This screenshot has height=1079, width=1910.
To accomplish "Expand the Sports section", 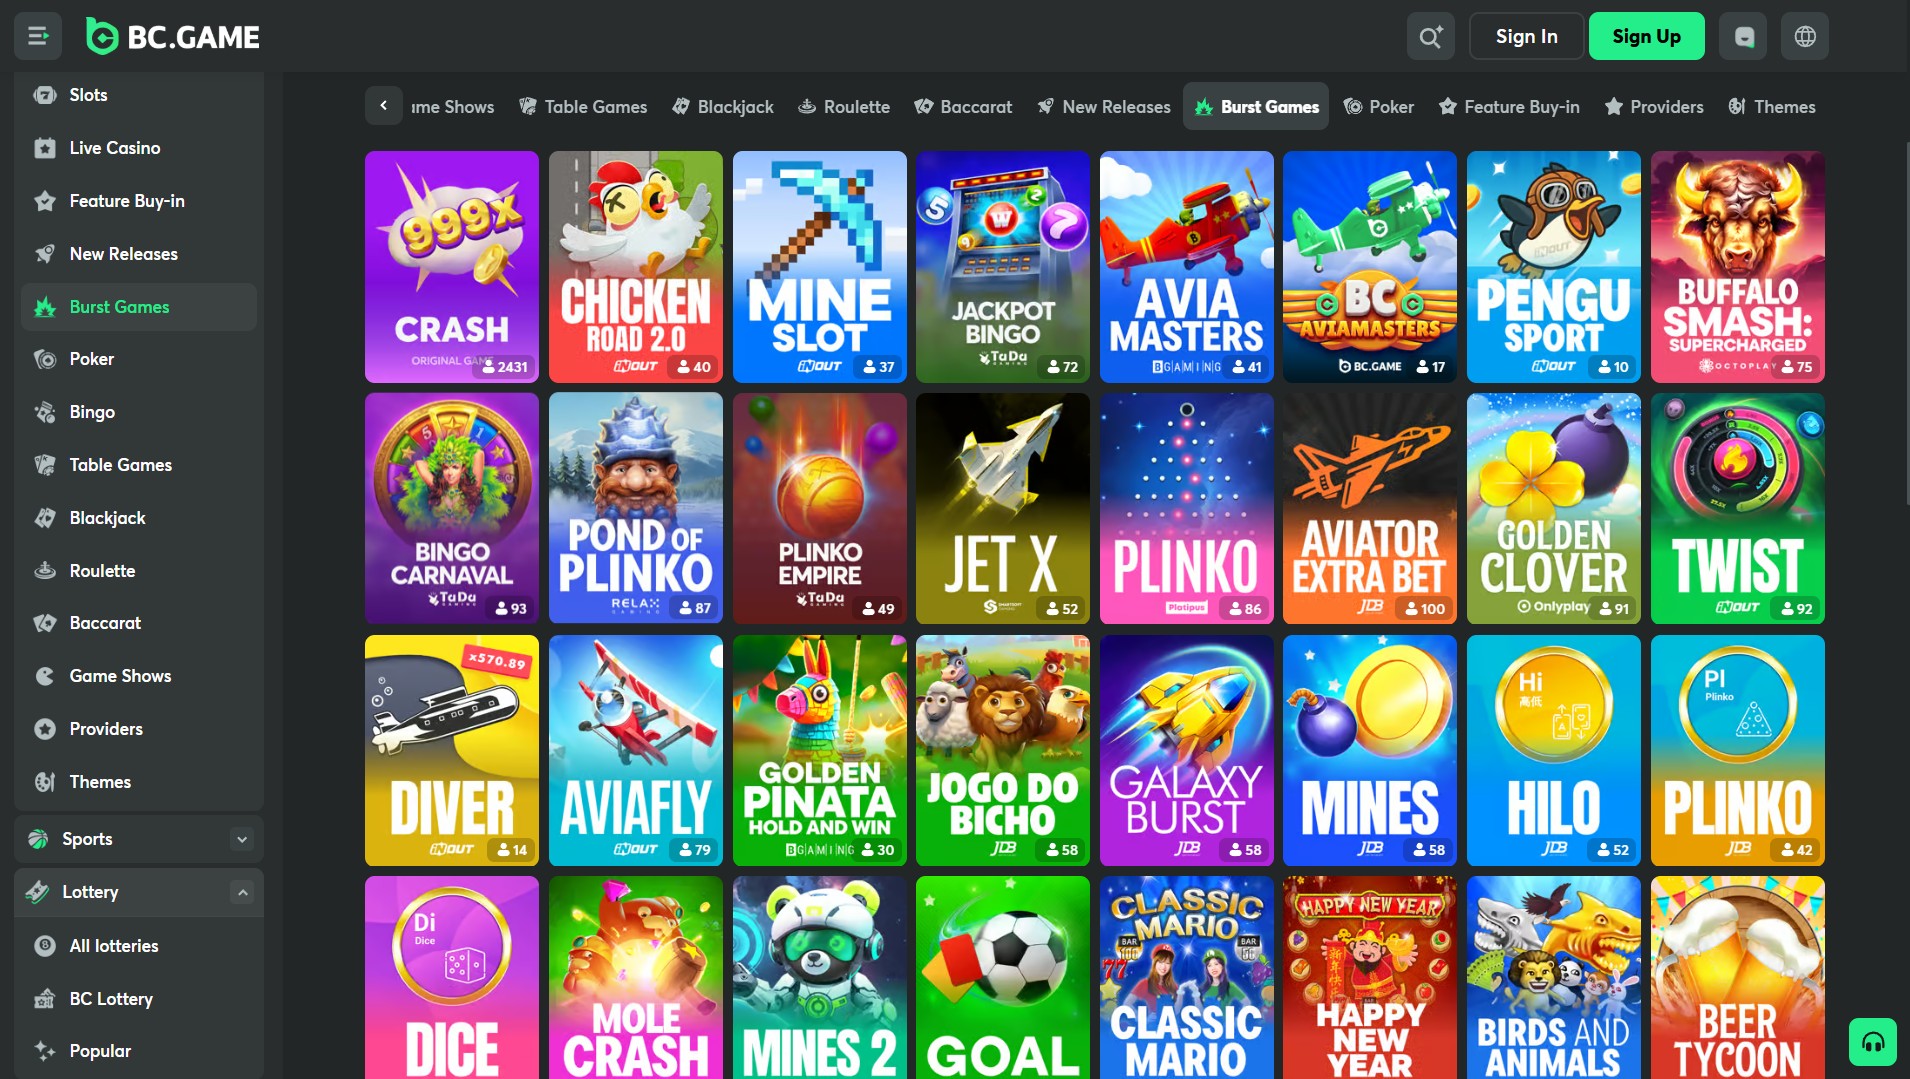I will click(x=240, y=839).
